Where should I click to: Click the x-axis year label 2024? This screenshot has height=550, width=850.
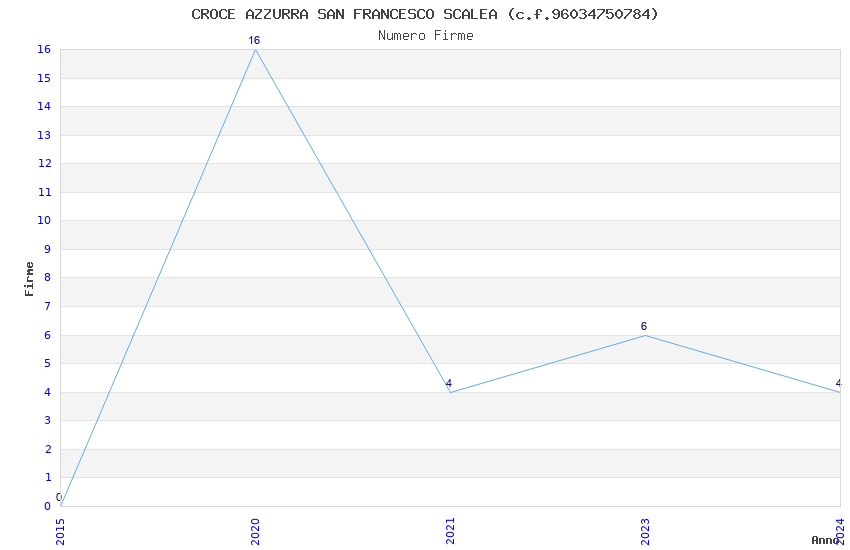pyautogui.click(x=840, y=532)
